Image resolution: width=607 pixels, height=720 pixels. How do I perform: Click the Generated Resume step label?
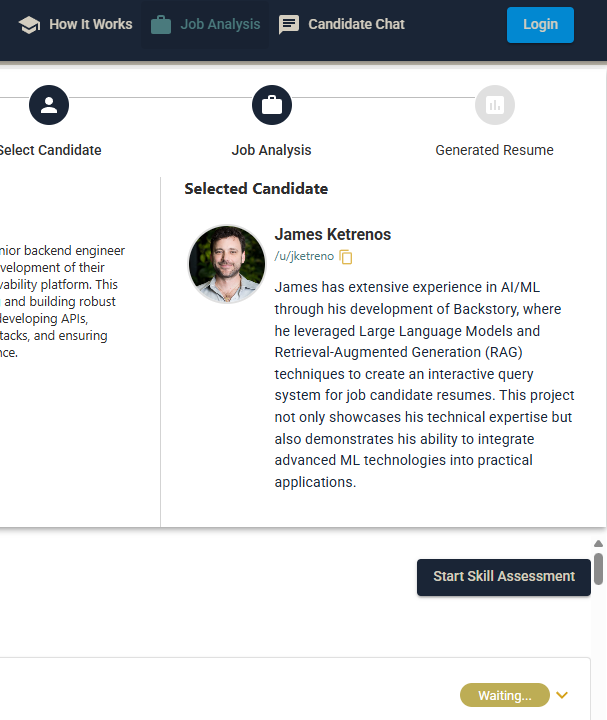494,150
